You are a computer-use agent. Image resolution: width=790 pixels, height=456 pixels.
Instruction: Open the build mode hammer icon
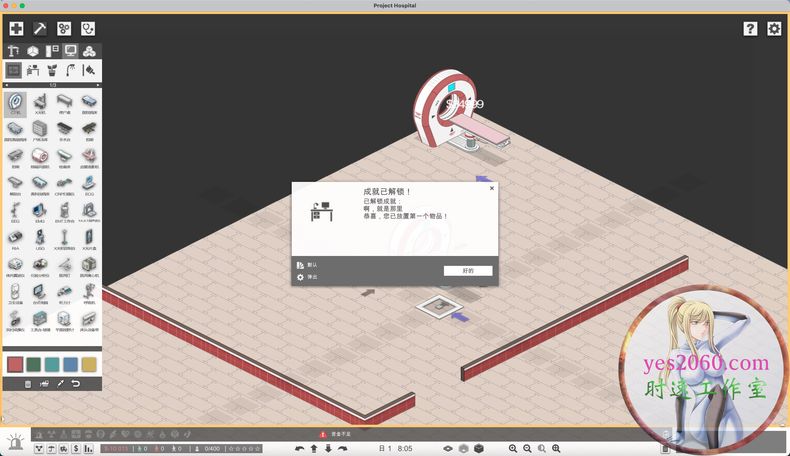click(40, 29)
